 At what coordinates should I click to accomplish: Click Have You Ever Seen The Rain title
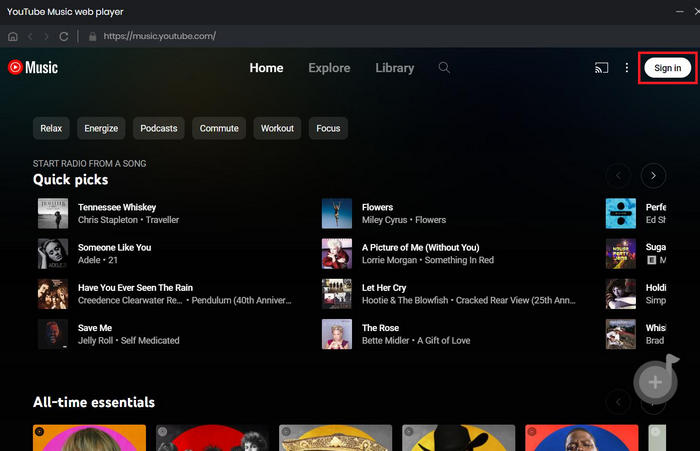coord(135,288)
